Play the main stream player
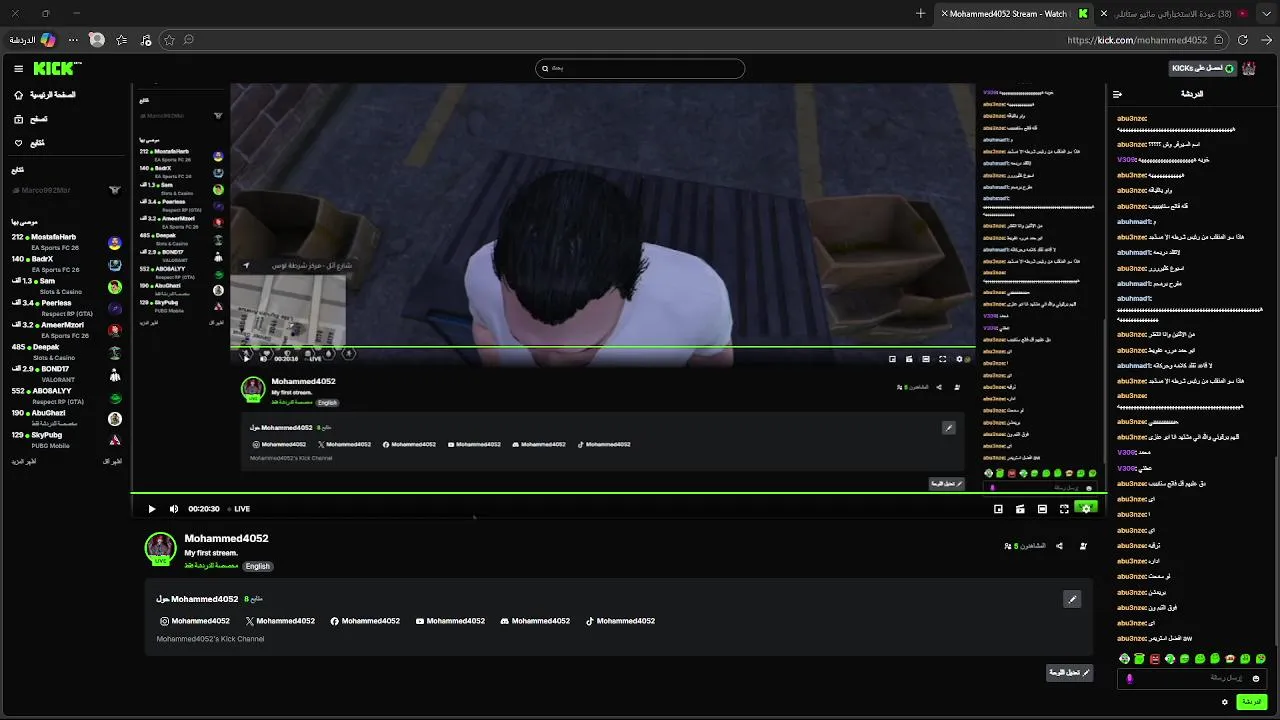 (151, 509)
